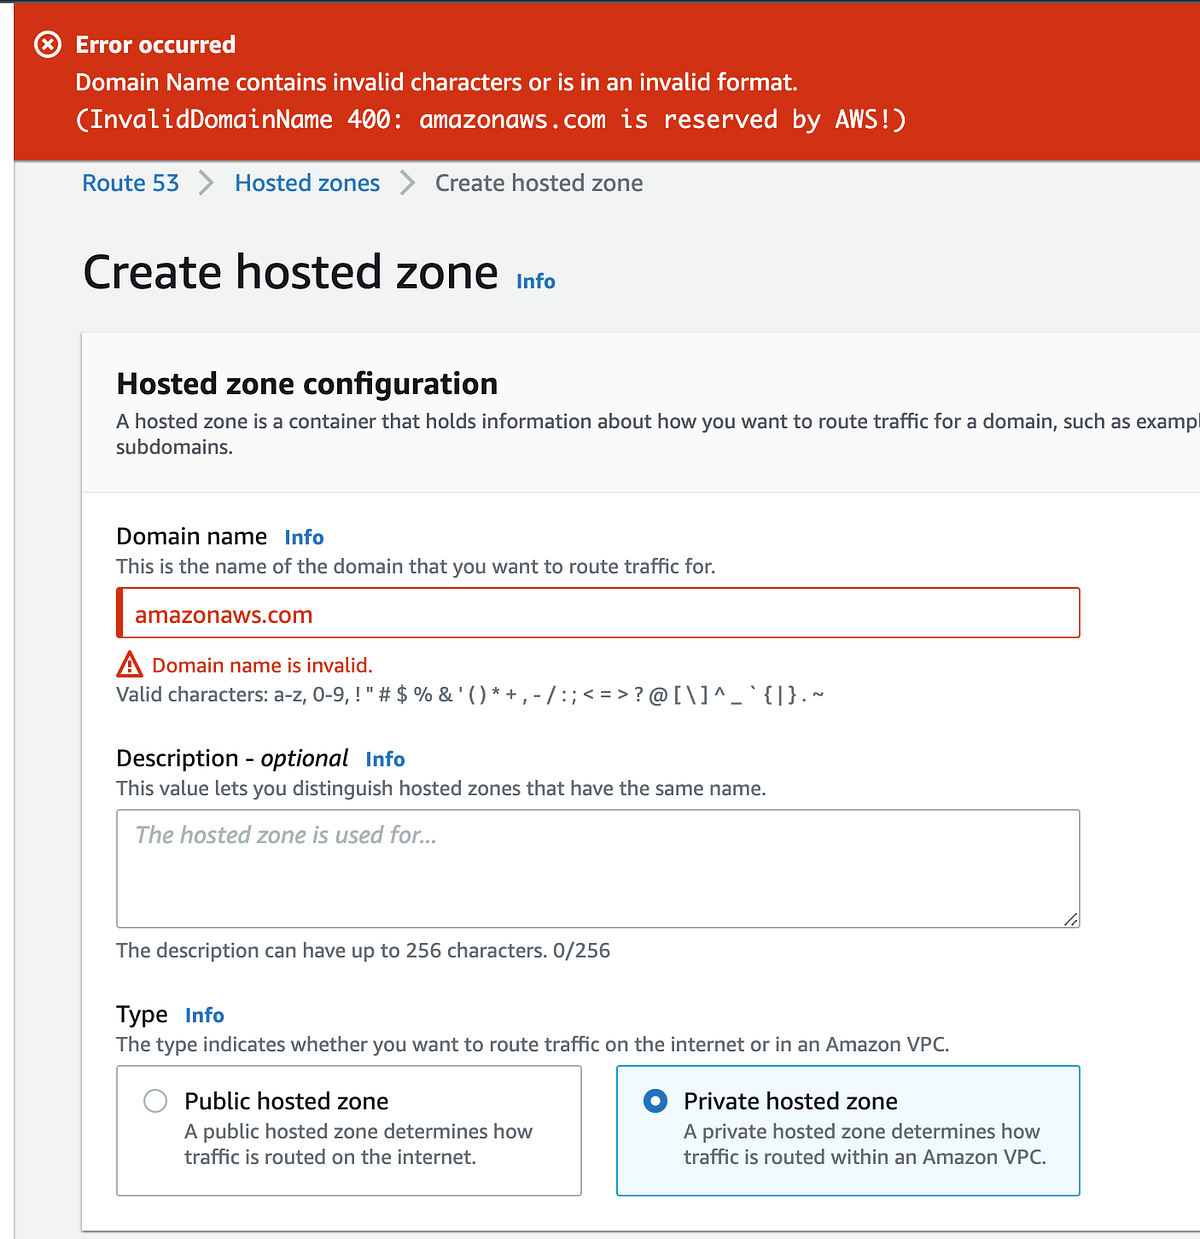The height and width of the screenshot is (1239, 1200).
Task: Click the domain name input showing amazonaws.com
Action: click(597, 613)
